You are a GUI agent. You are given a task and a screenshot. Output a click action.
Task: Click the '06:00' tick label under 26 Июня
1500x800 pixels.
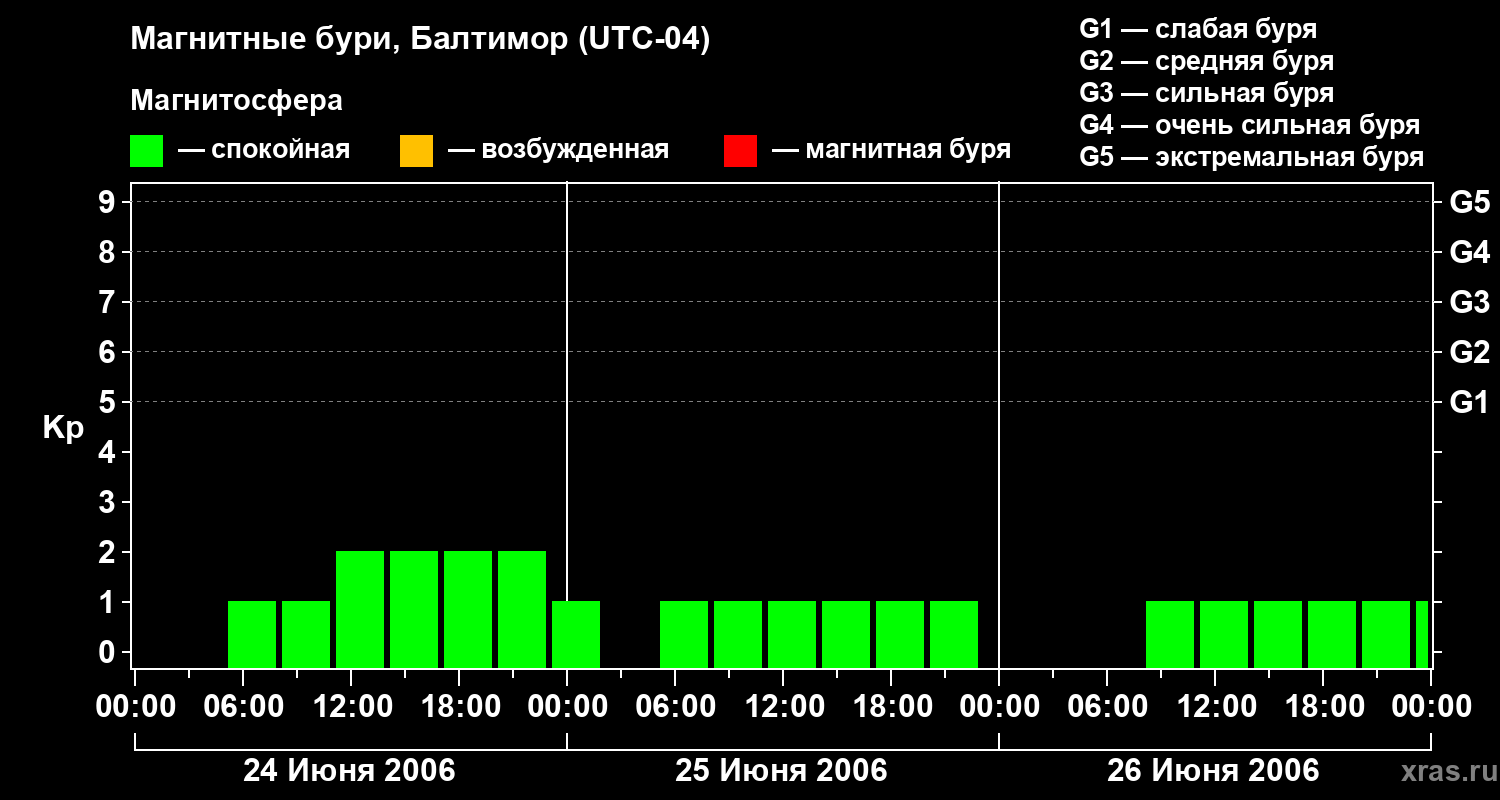[x=1107, y=707]
